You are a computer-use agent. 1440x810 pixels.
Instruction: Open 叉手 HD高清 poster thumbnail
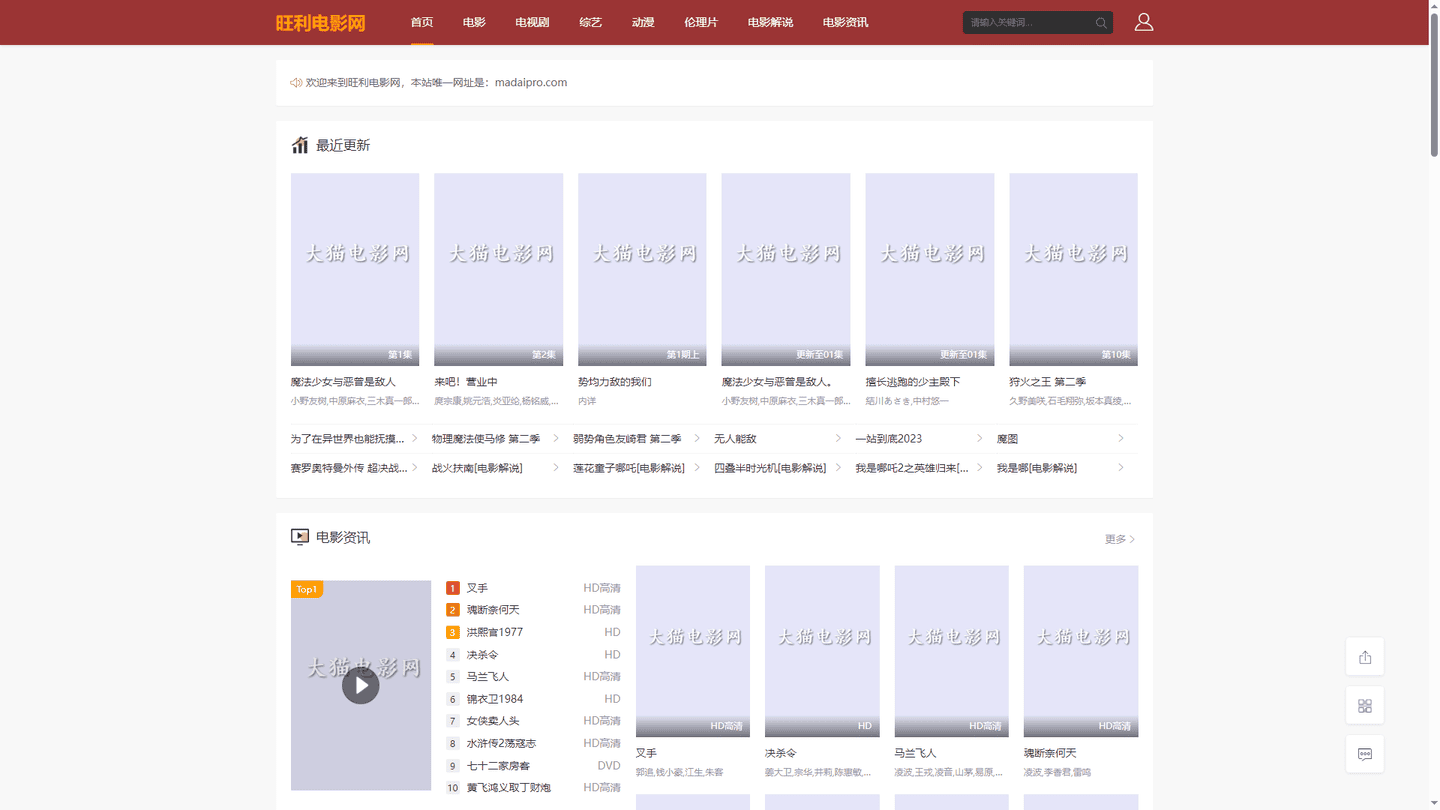tap(693, 651)
